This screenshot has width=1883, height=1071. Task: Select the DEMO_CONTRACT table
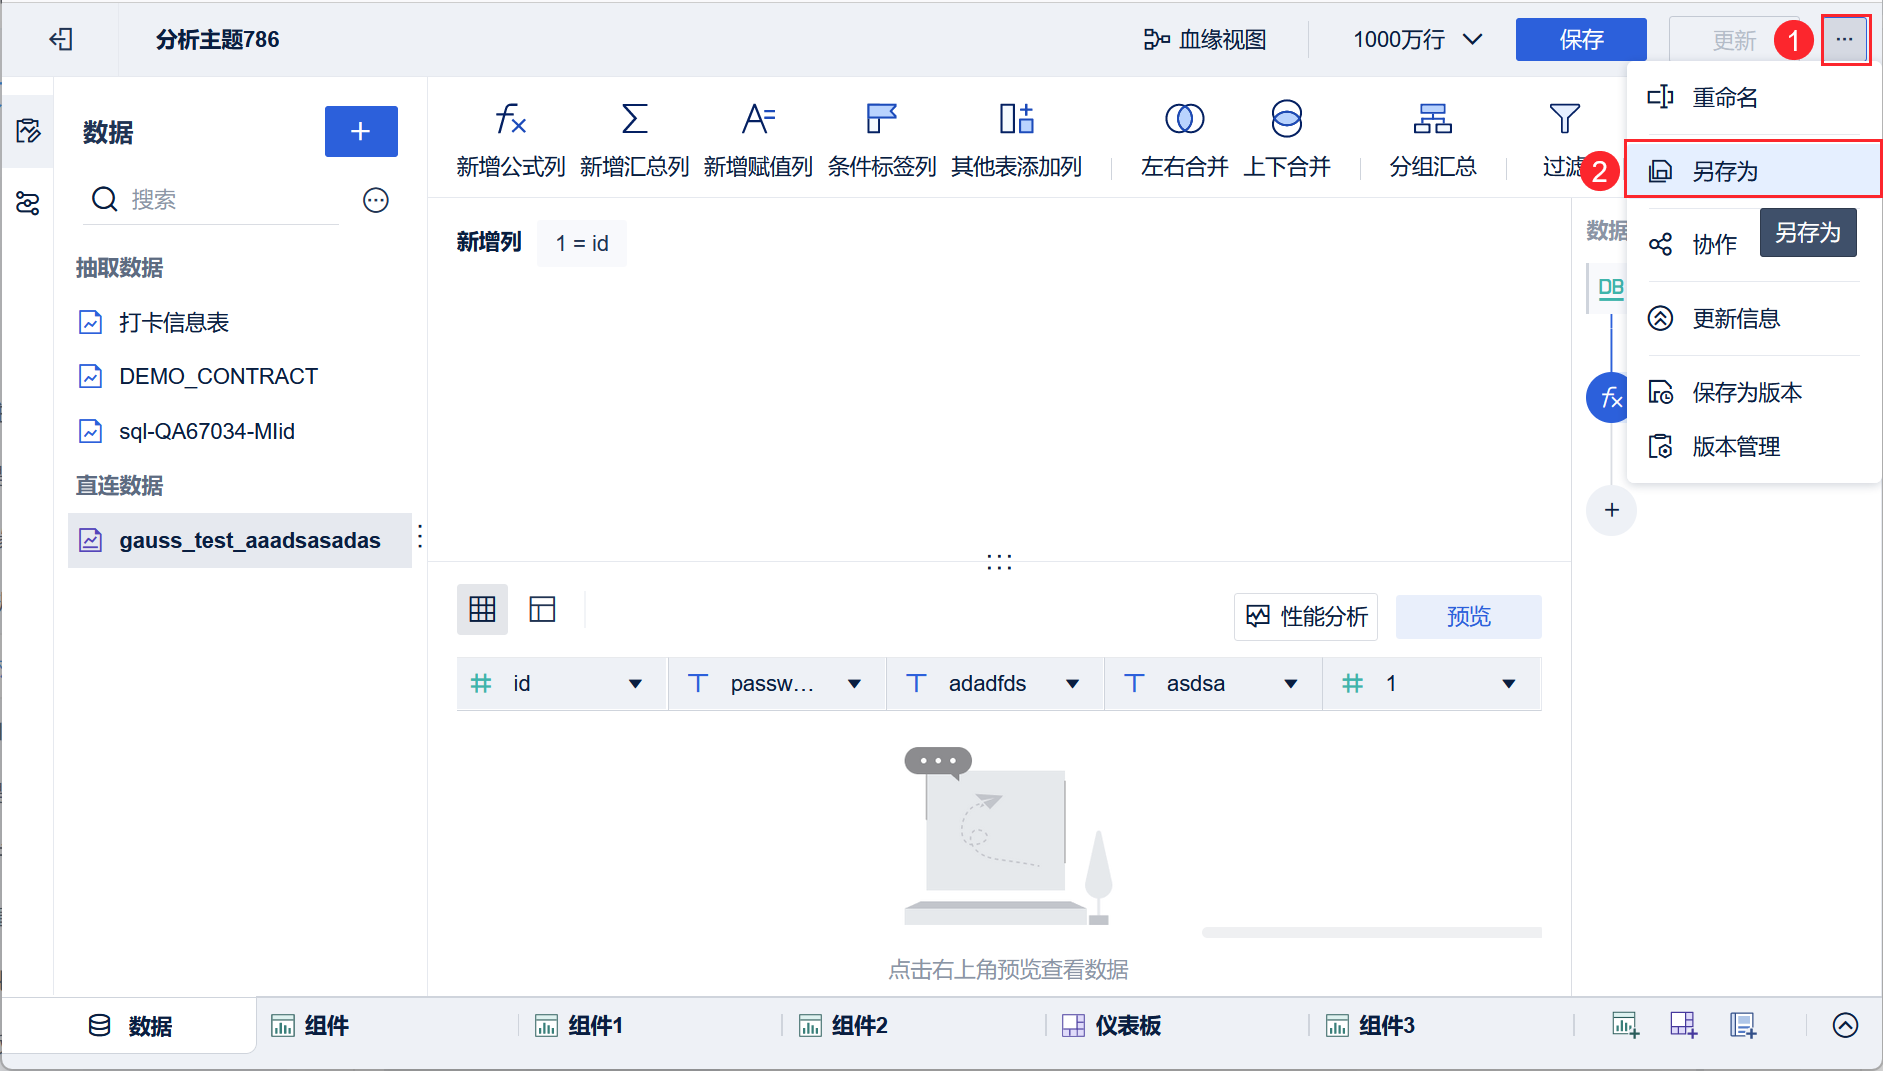tap(240, 376)
